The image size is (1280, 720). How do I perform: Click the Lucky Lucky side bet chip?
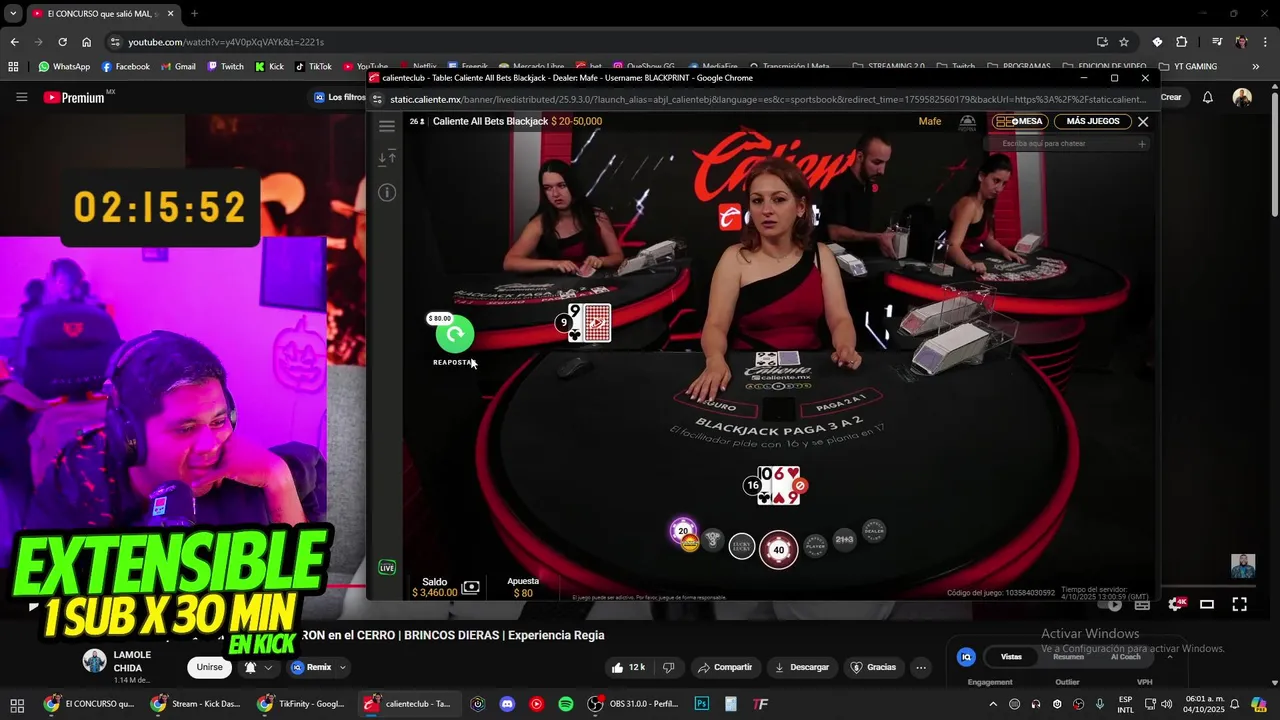[x=742, y=546]
